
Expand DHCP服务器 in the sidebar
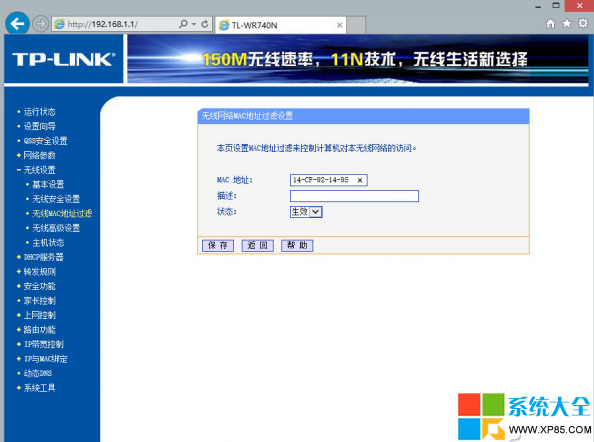click(x=44, y=257)
